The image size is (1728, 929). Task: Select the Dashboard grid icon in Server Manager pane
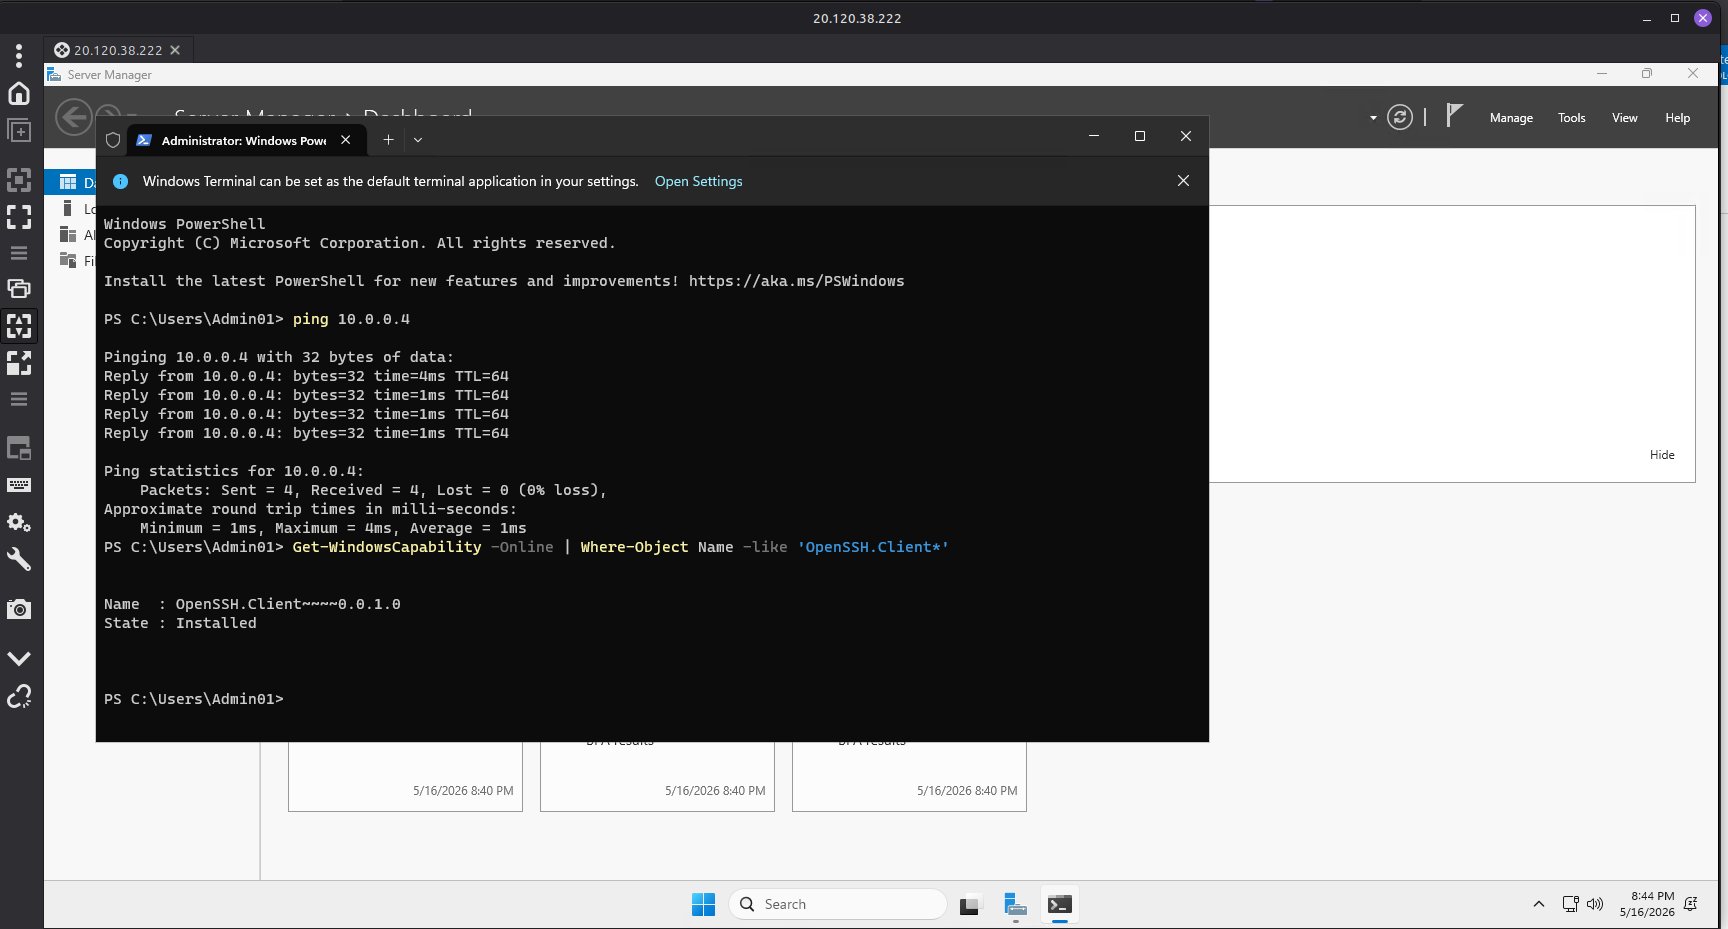(68, 181)
